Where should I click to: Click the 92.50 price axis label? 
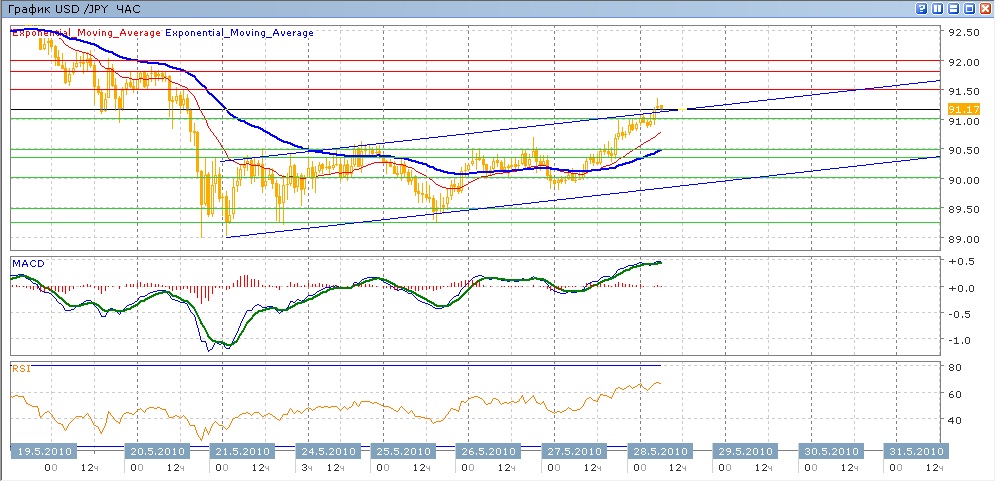click(963, 33)
